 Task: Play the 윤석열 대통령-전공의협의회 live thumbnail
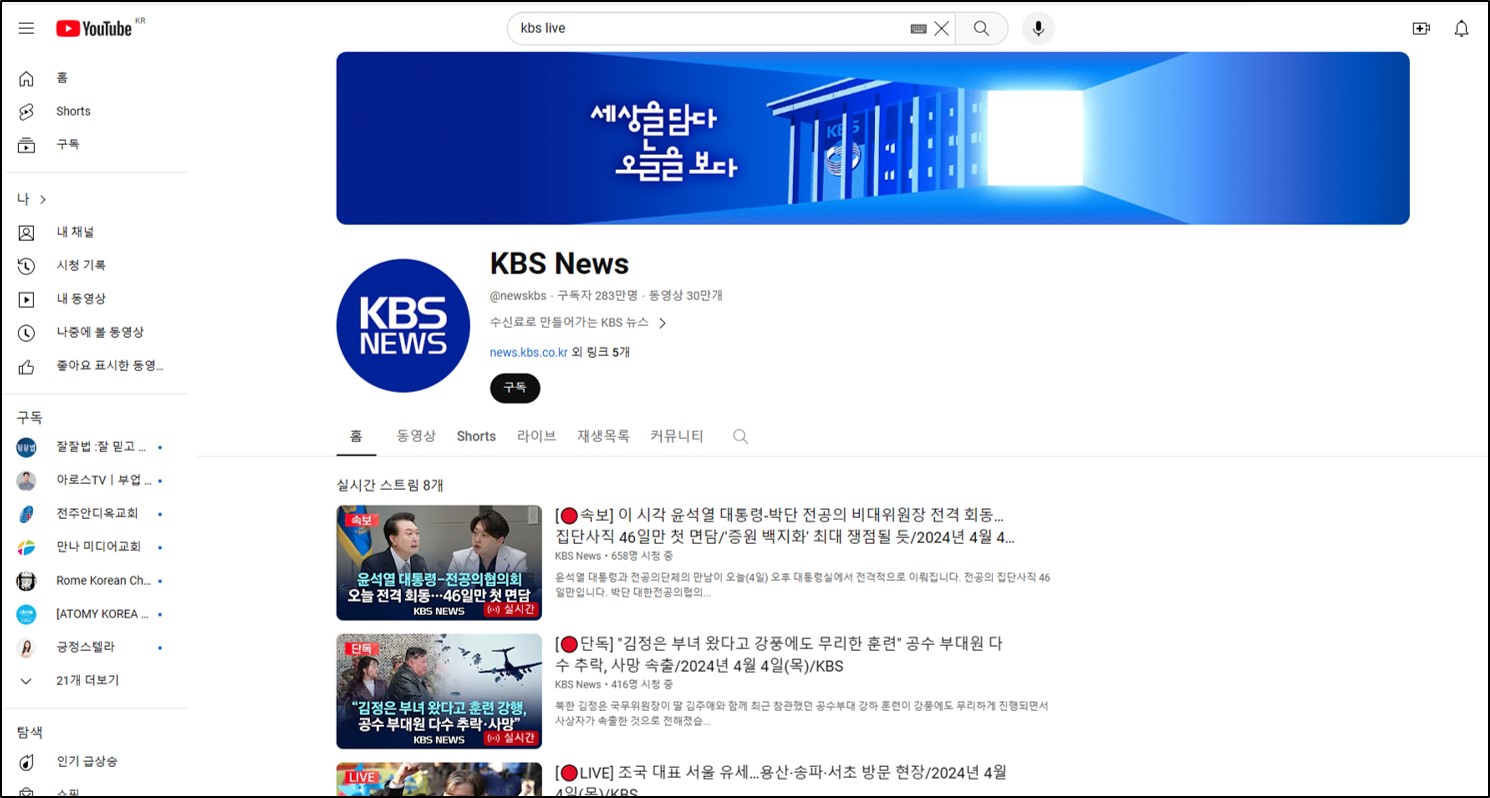point(439,563)
